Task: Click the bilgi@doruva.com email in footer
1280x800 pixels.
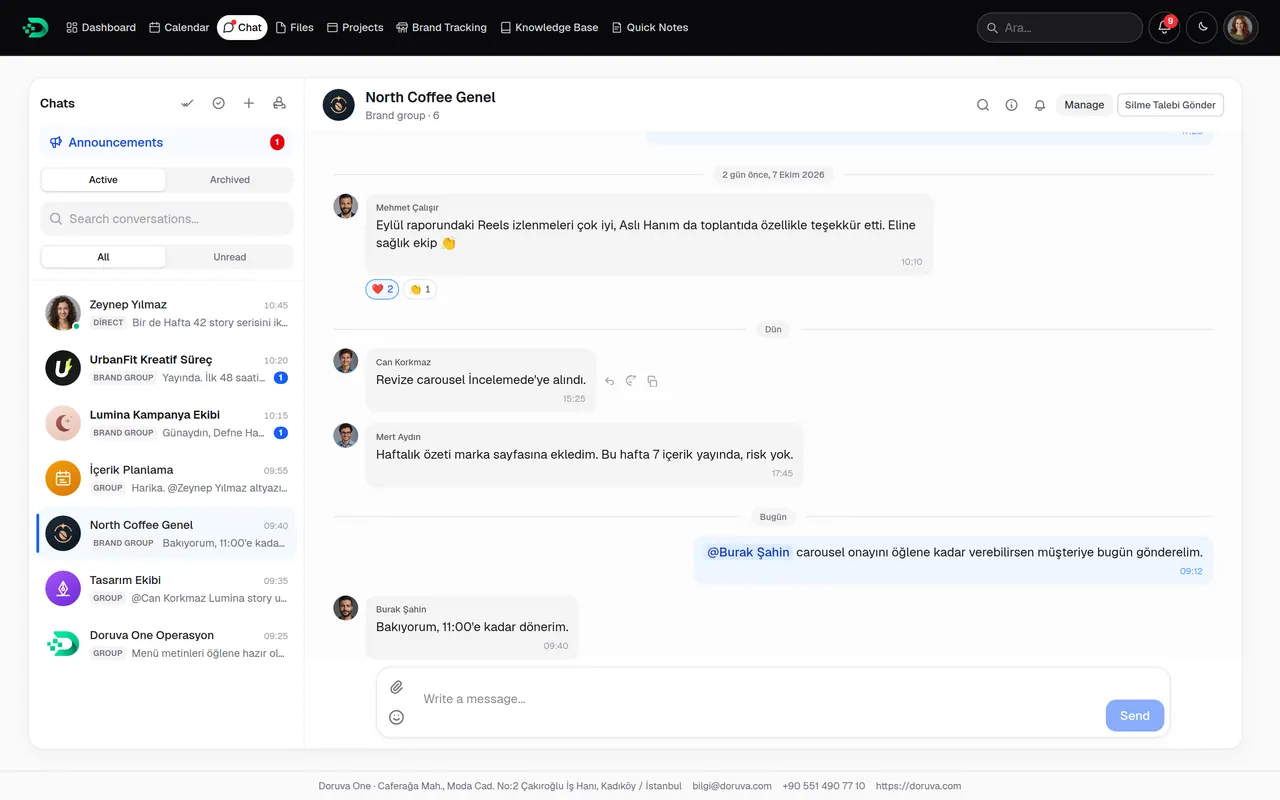Action: [732, 786]
